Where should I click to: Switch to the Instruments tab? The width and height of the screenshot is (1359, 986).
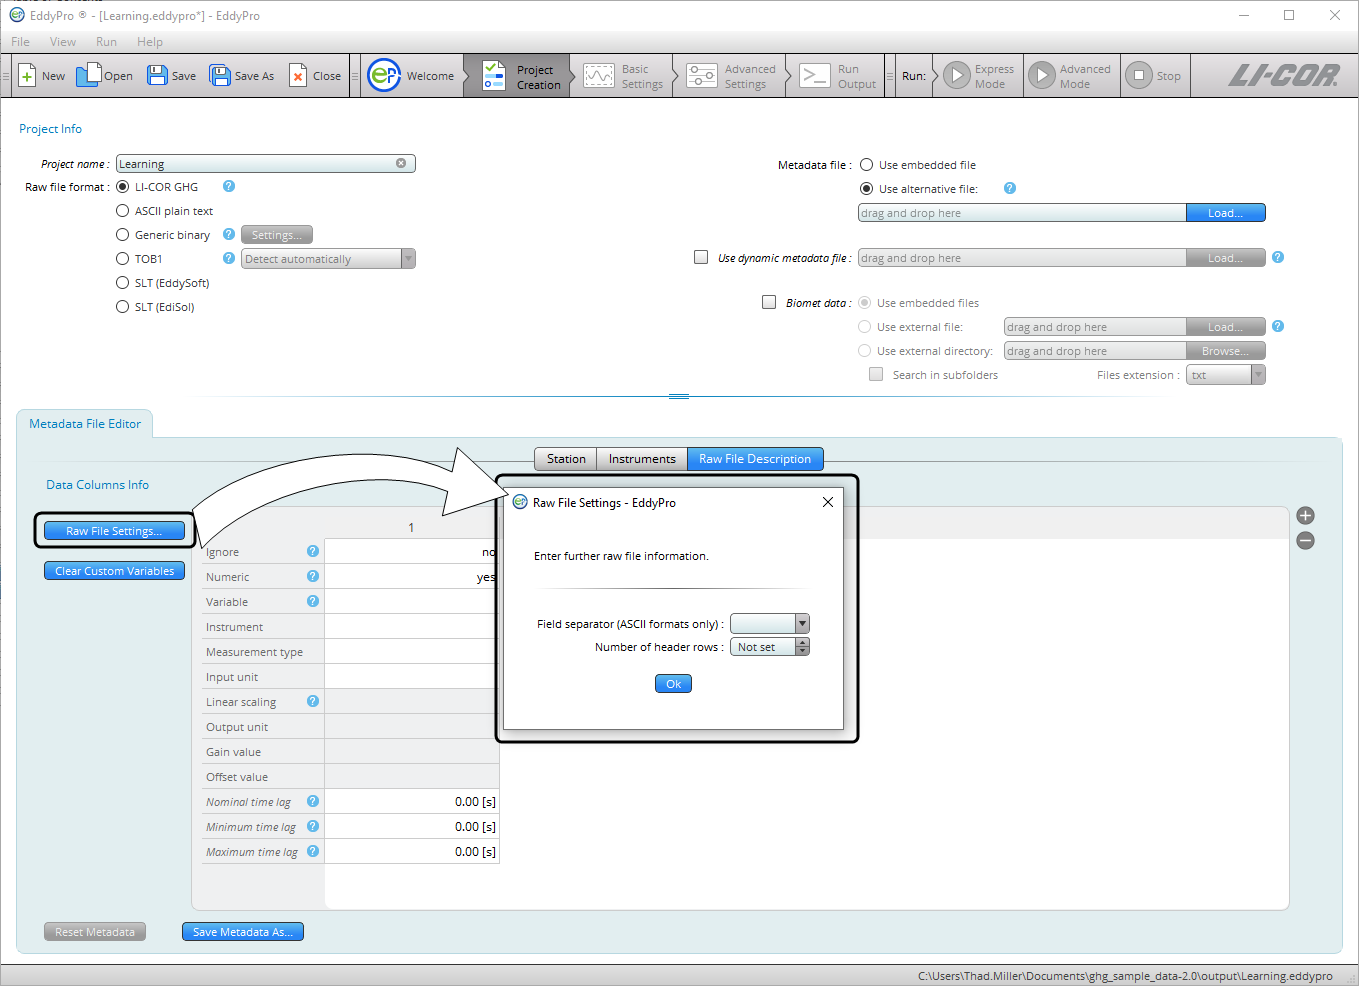pos(642,459)
